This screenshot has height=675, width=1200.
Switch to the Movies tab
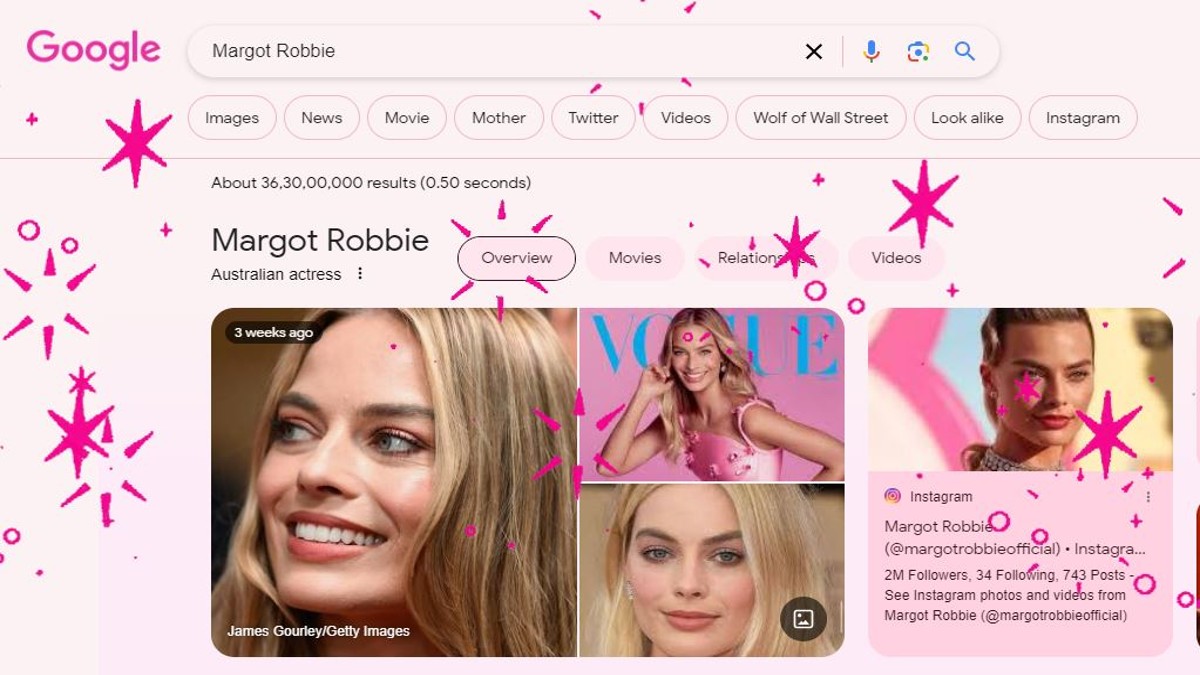coord(634,257)
